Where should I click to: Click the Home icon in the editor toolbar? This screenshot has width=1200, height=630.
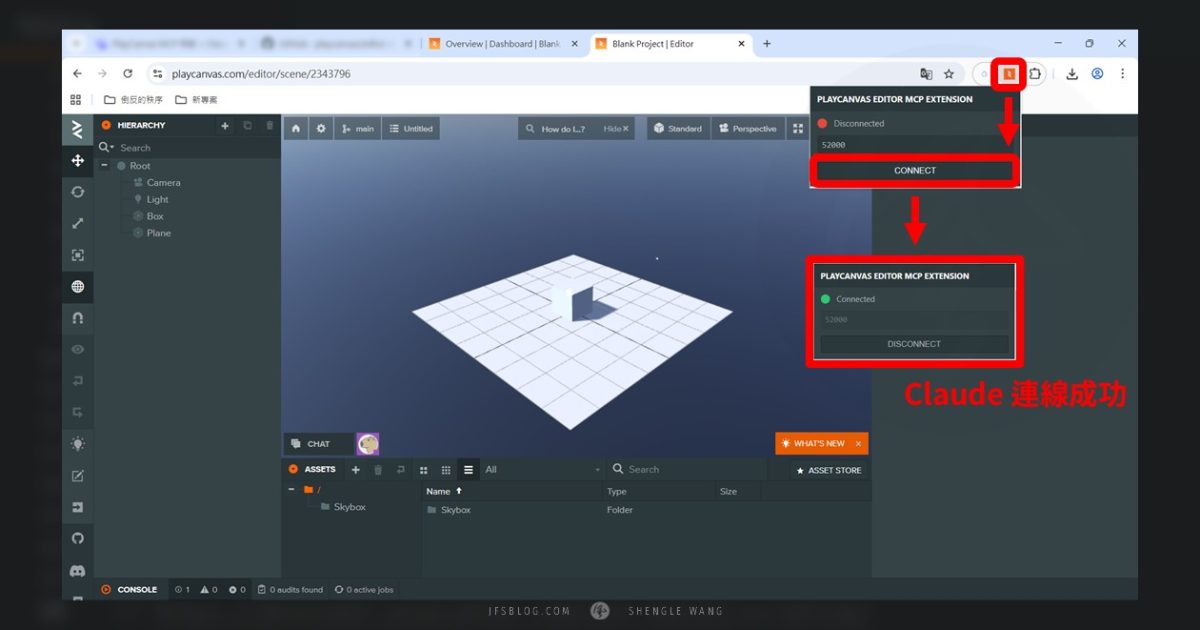point(295,128)
